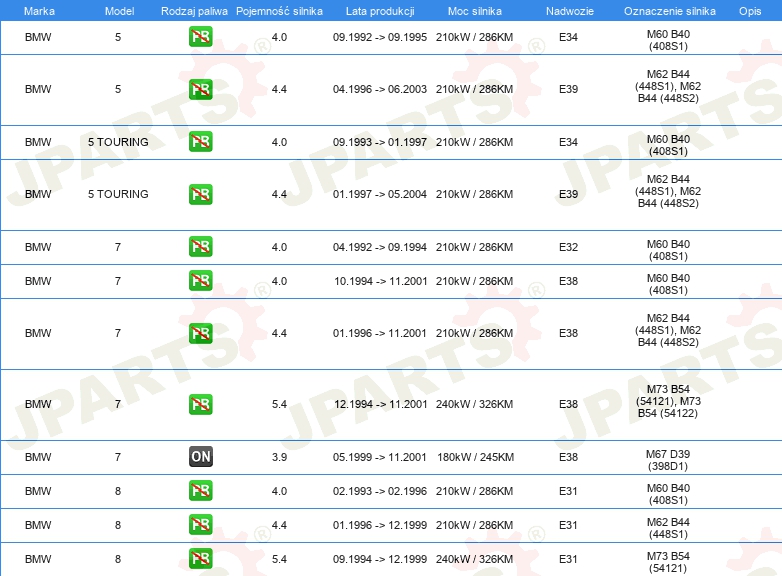Select date range 02.1993 -> 02.1996
The height and width of the screenshot is (576, 782).
(x=380, y=491)
